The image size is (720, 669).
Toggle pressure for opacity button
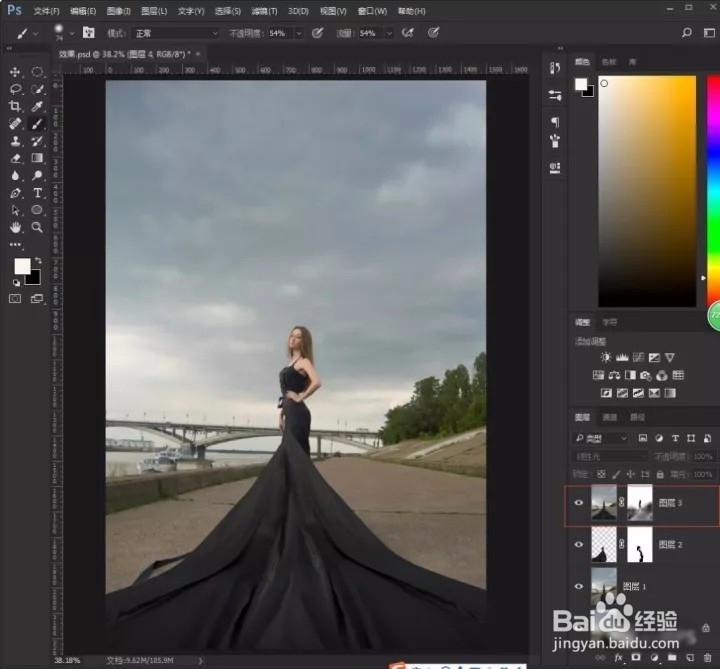pos(317,33)
